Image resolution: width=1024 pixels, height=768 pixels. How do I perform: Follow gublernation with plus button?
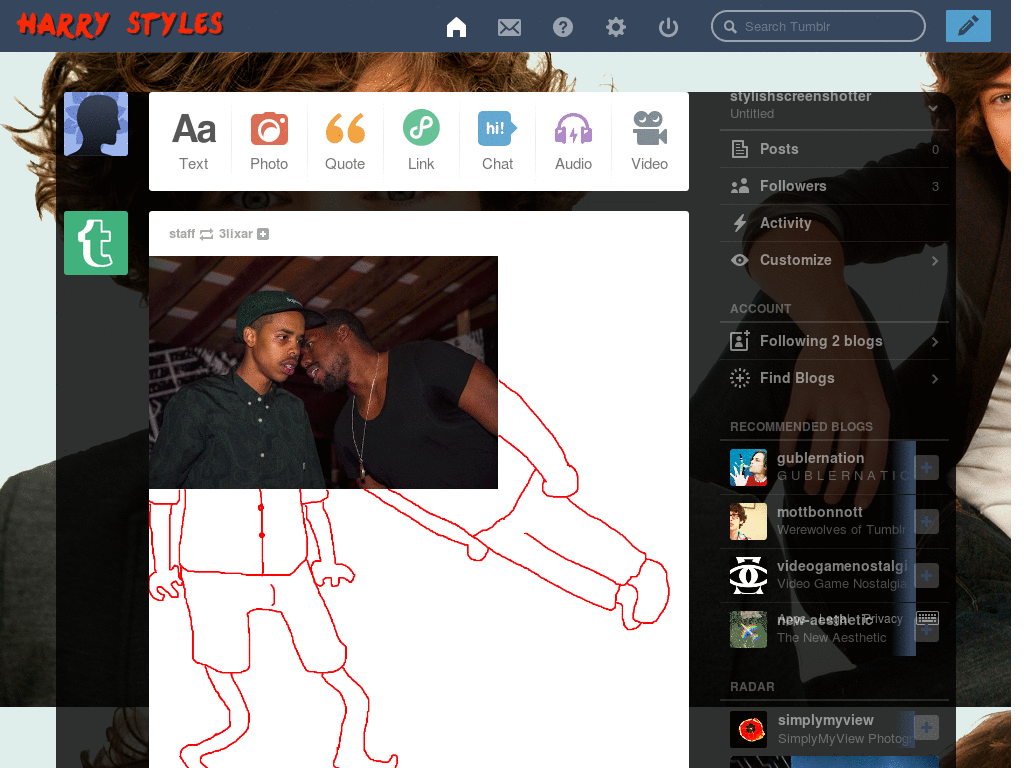[926, 468]
